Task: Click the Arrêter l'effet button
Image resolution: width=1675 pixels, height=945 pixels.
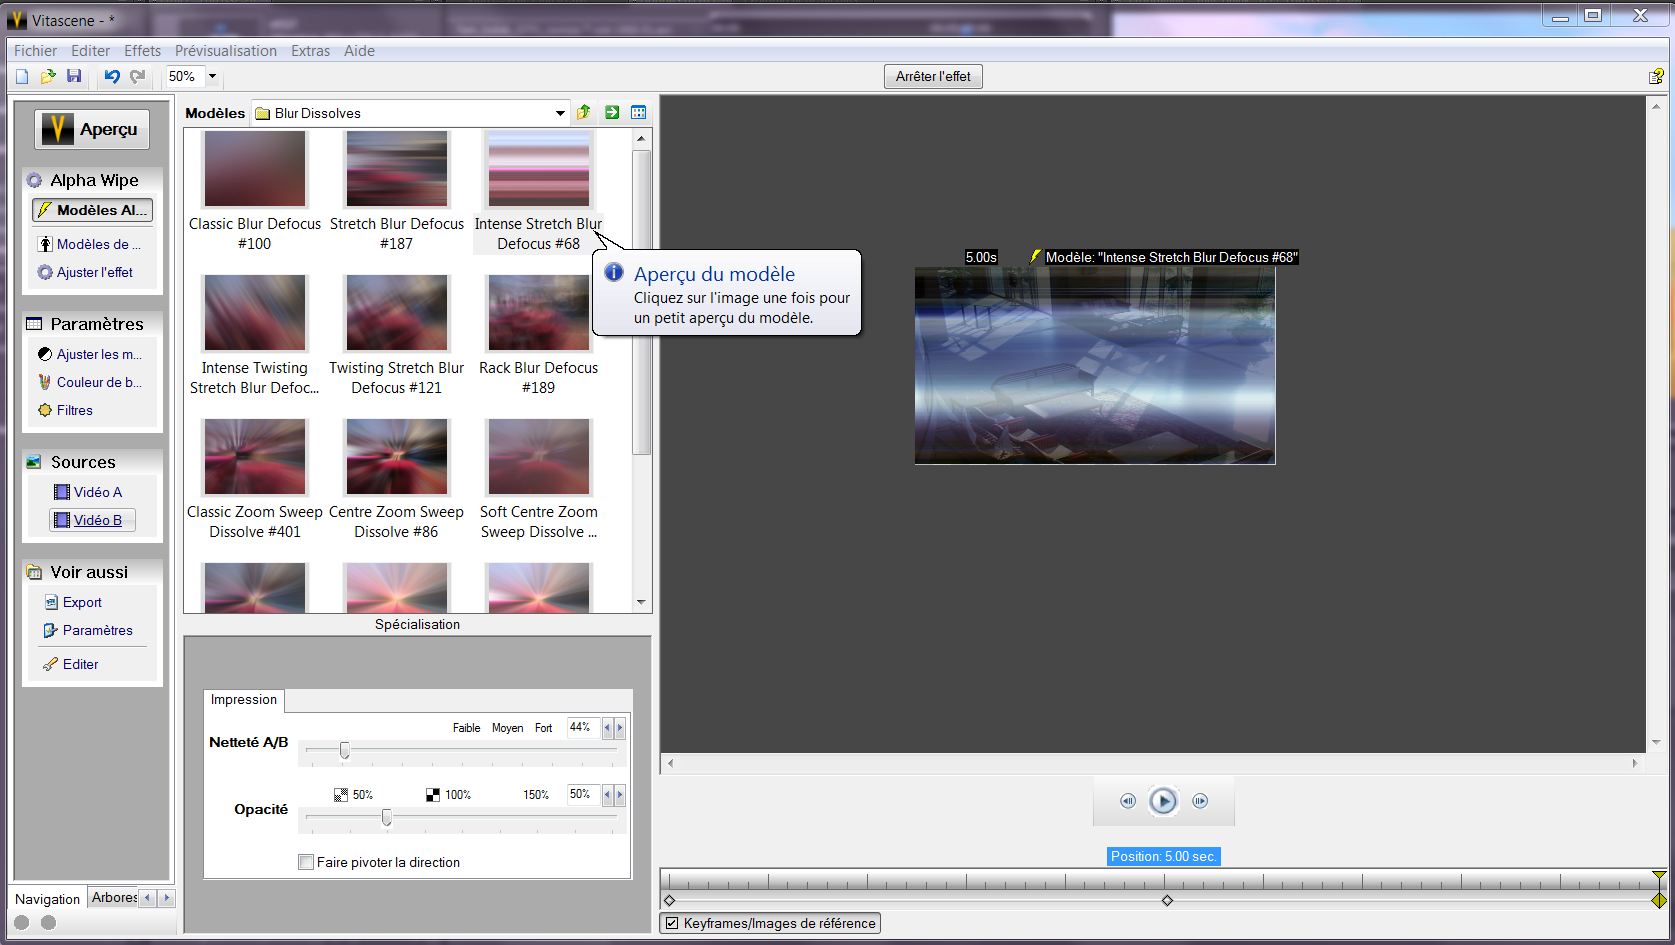Action: (933, 76)
